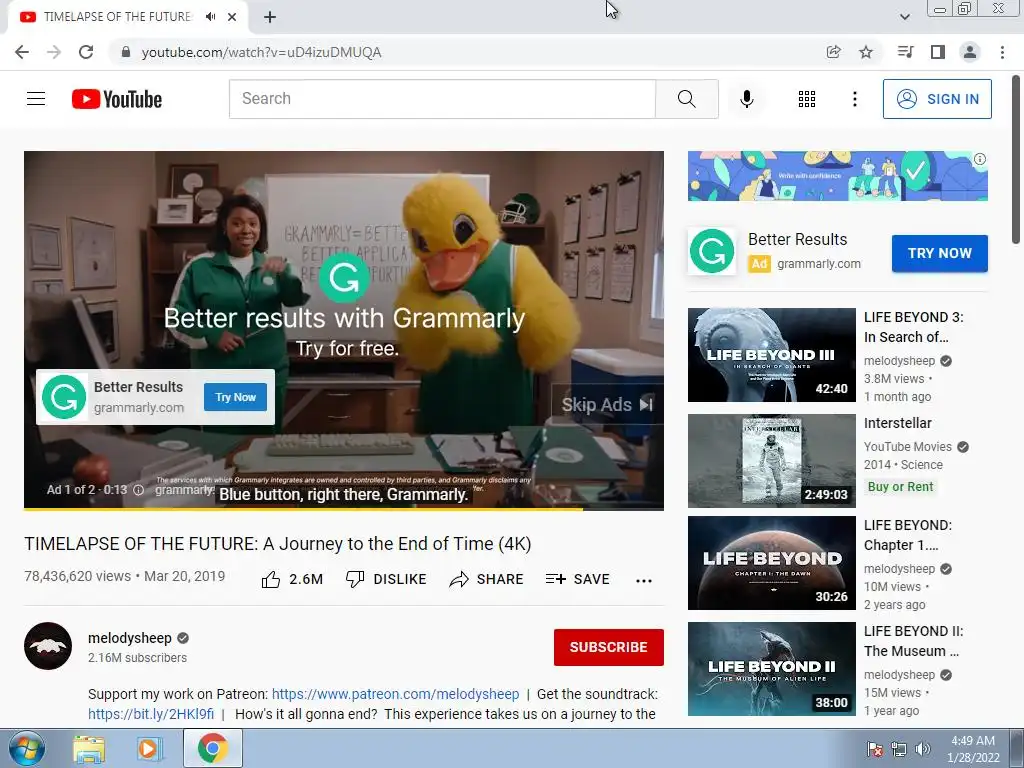Open the Chrome profile avatar icon
Image resolution: width=1024 pixels, height=768 pixels.
pos(970,52)
